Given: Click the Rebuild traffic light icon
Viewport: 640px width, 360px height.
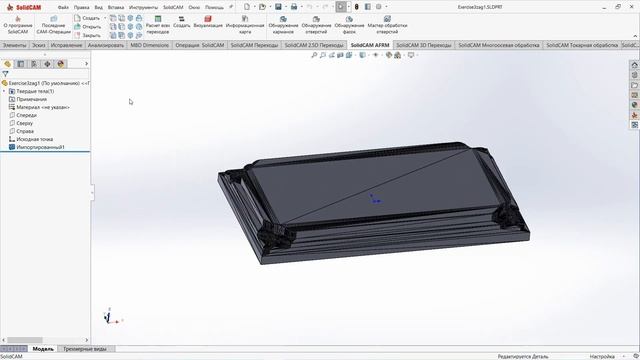Looking at the screenshot, I should pyautogui.click(x=357, y=7).
